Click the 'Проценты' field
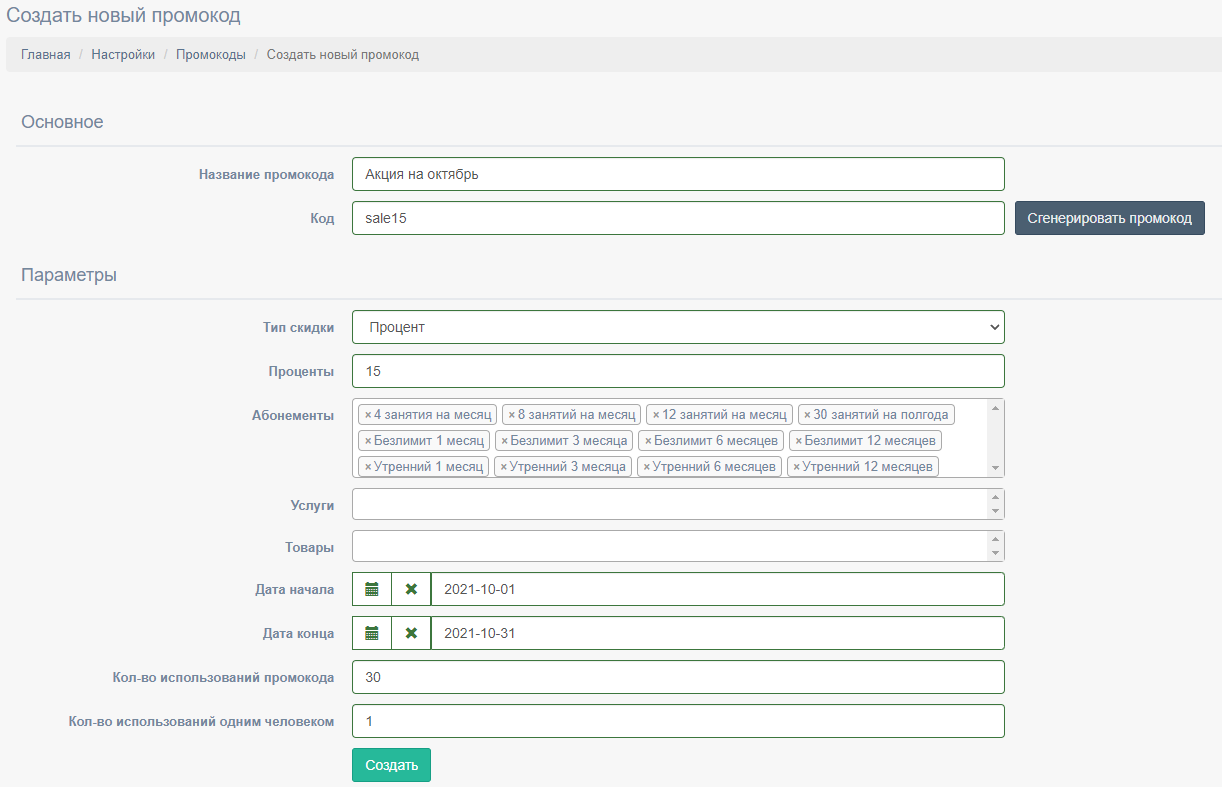The image size is (1222, 787). click(678, 371)
